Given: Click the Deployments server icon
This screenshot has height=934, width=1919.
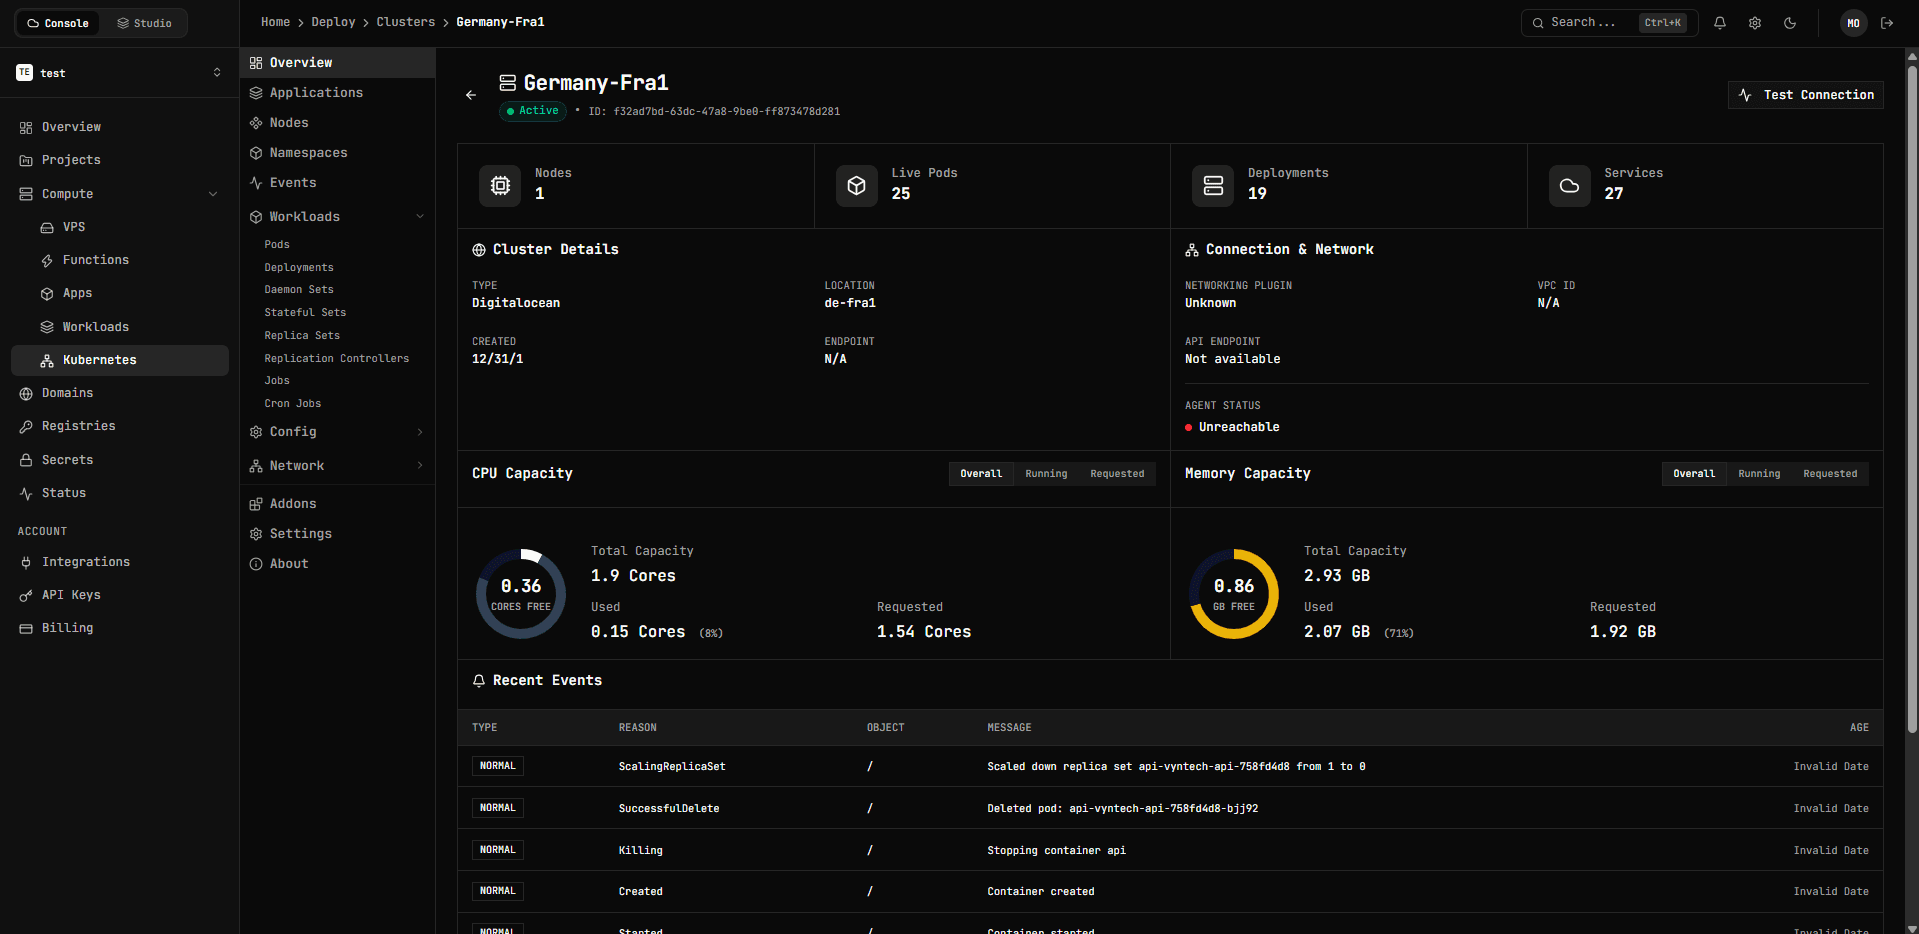Looking at the screenshot, I should pos(1213,186).
